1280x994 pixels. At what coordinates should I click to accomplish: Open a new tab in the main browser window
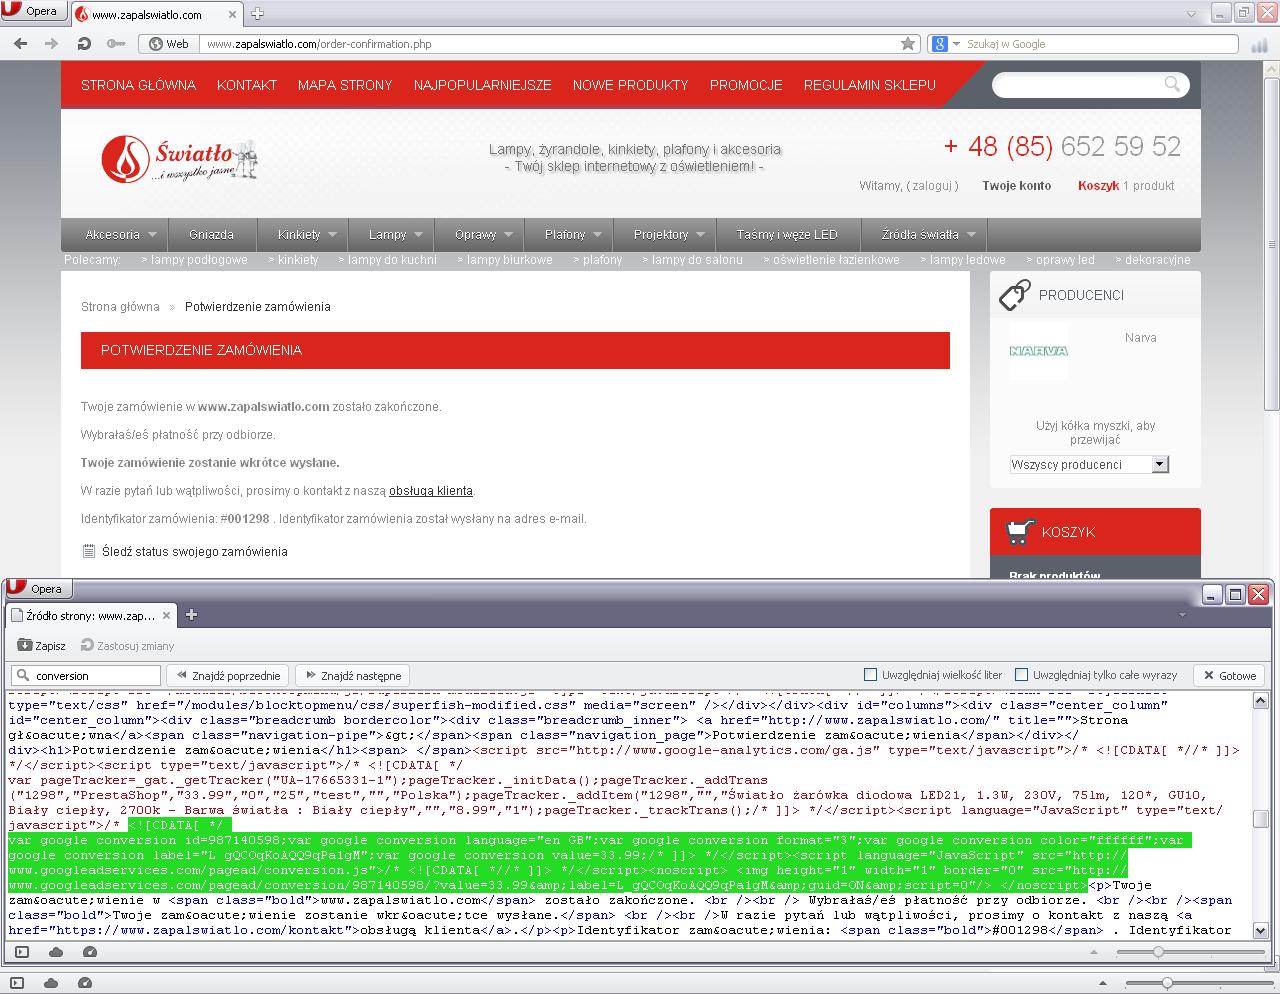257,14
